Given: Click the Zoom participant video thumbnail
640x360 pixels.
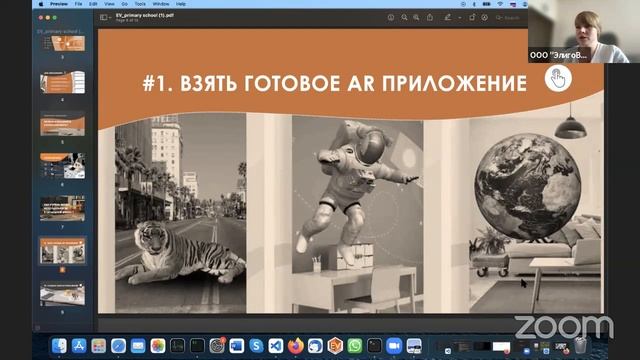Looking at the screenshot, I should point(584,31).
